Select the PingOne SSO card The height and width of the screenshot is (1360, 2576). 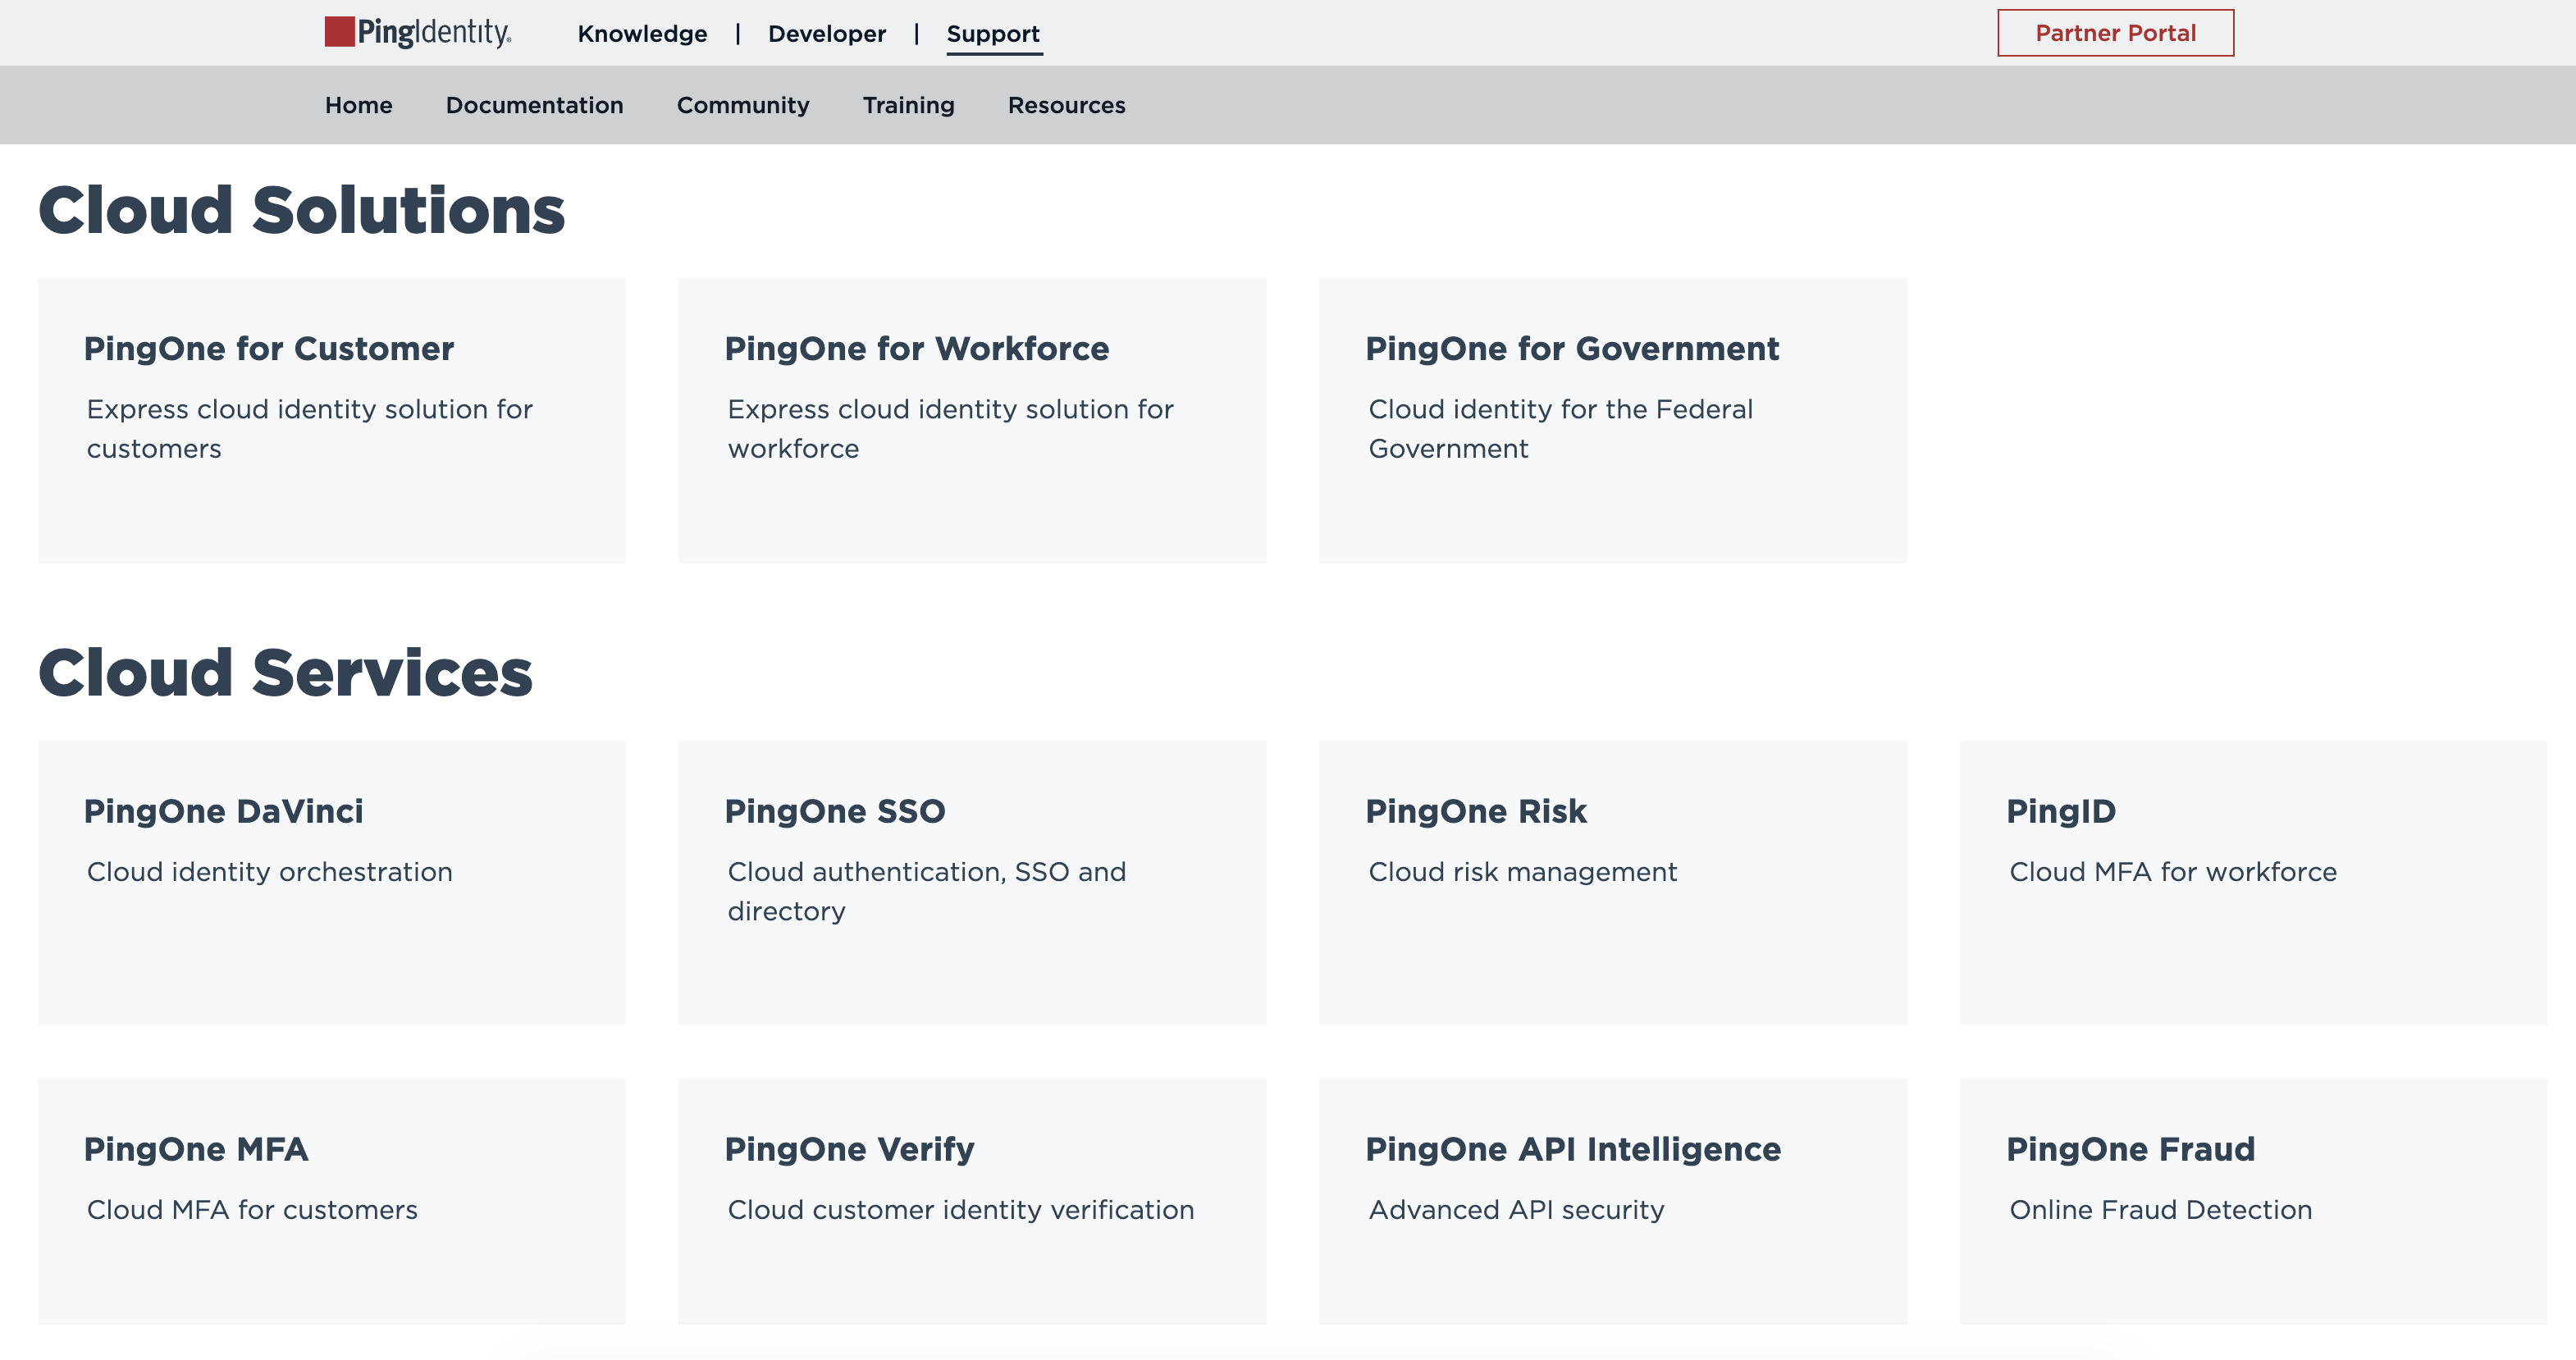[x=972, y=883]
